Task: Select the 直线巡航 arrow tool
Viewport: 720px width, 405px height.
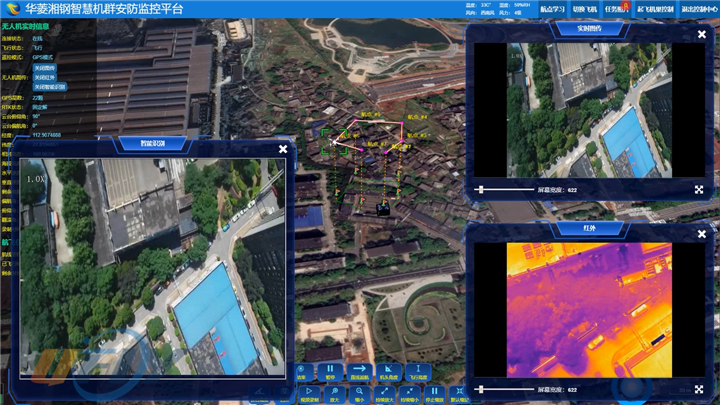Action: 359,371
